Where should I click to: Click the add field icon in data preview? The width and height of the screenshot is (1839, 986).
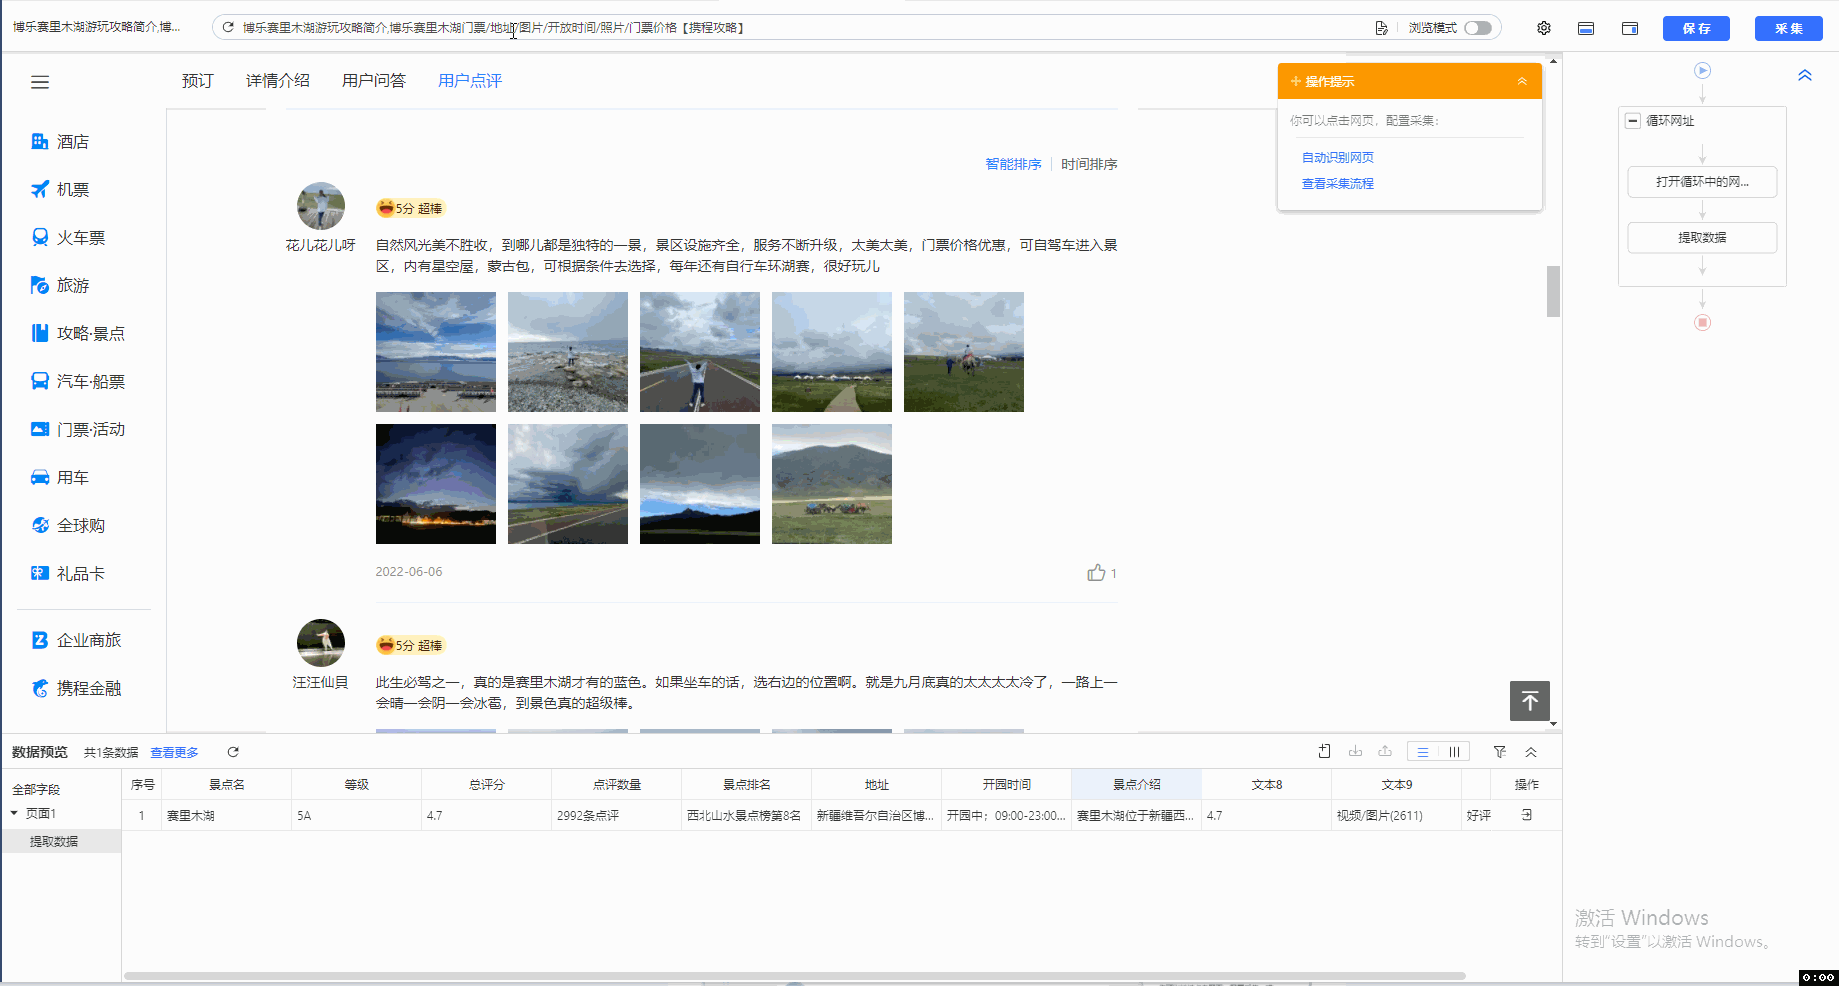pos(1325,752)
